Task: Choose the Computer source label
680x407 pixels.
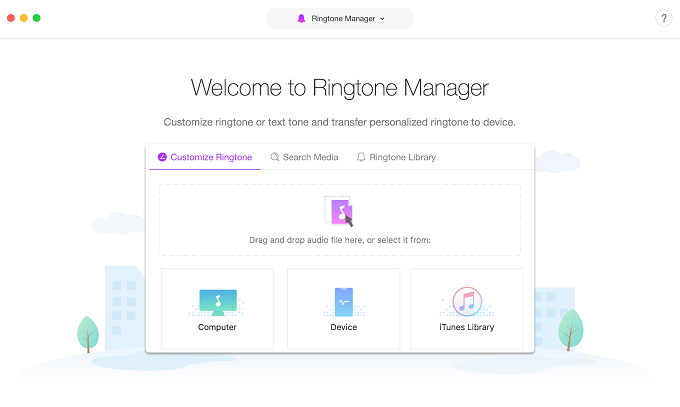Action: pyautogui.click(x=217, y=327)
